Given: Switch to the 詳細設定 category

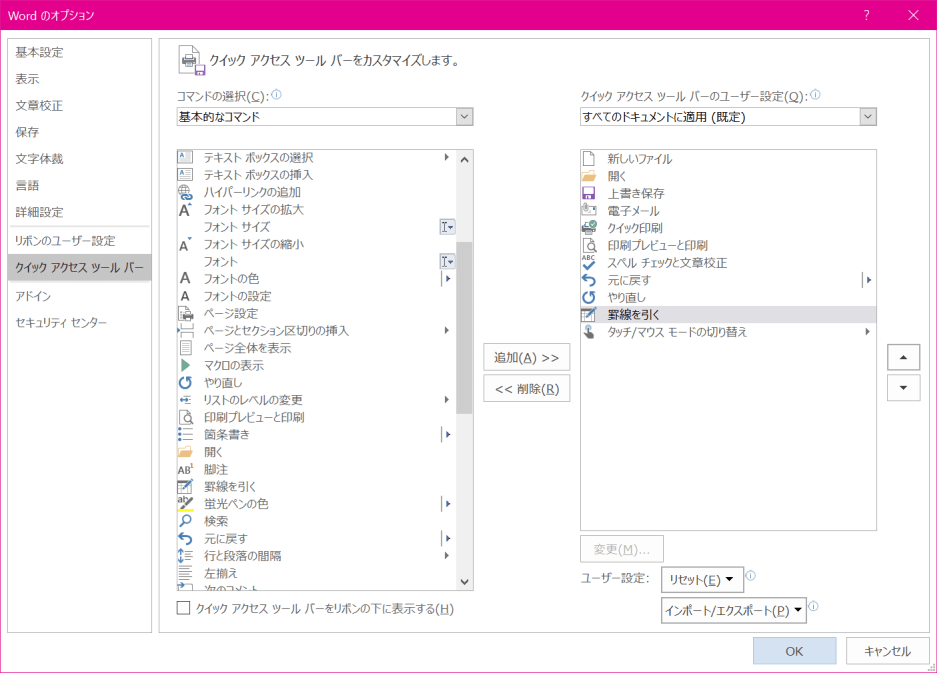Looking at the screenshot, I should click(x=39, y=212).
